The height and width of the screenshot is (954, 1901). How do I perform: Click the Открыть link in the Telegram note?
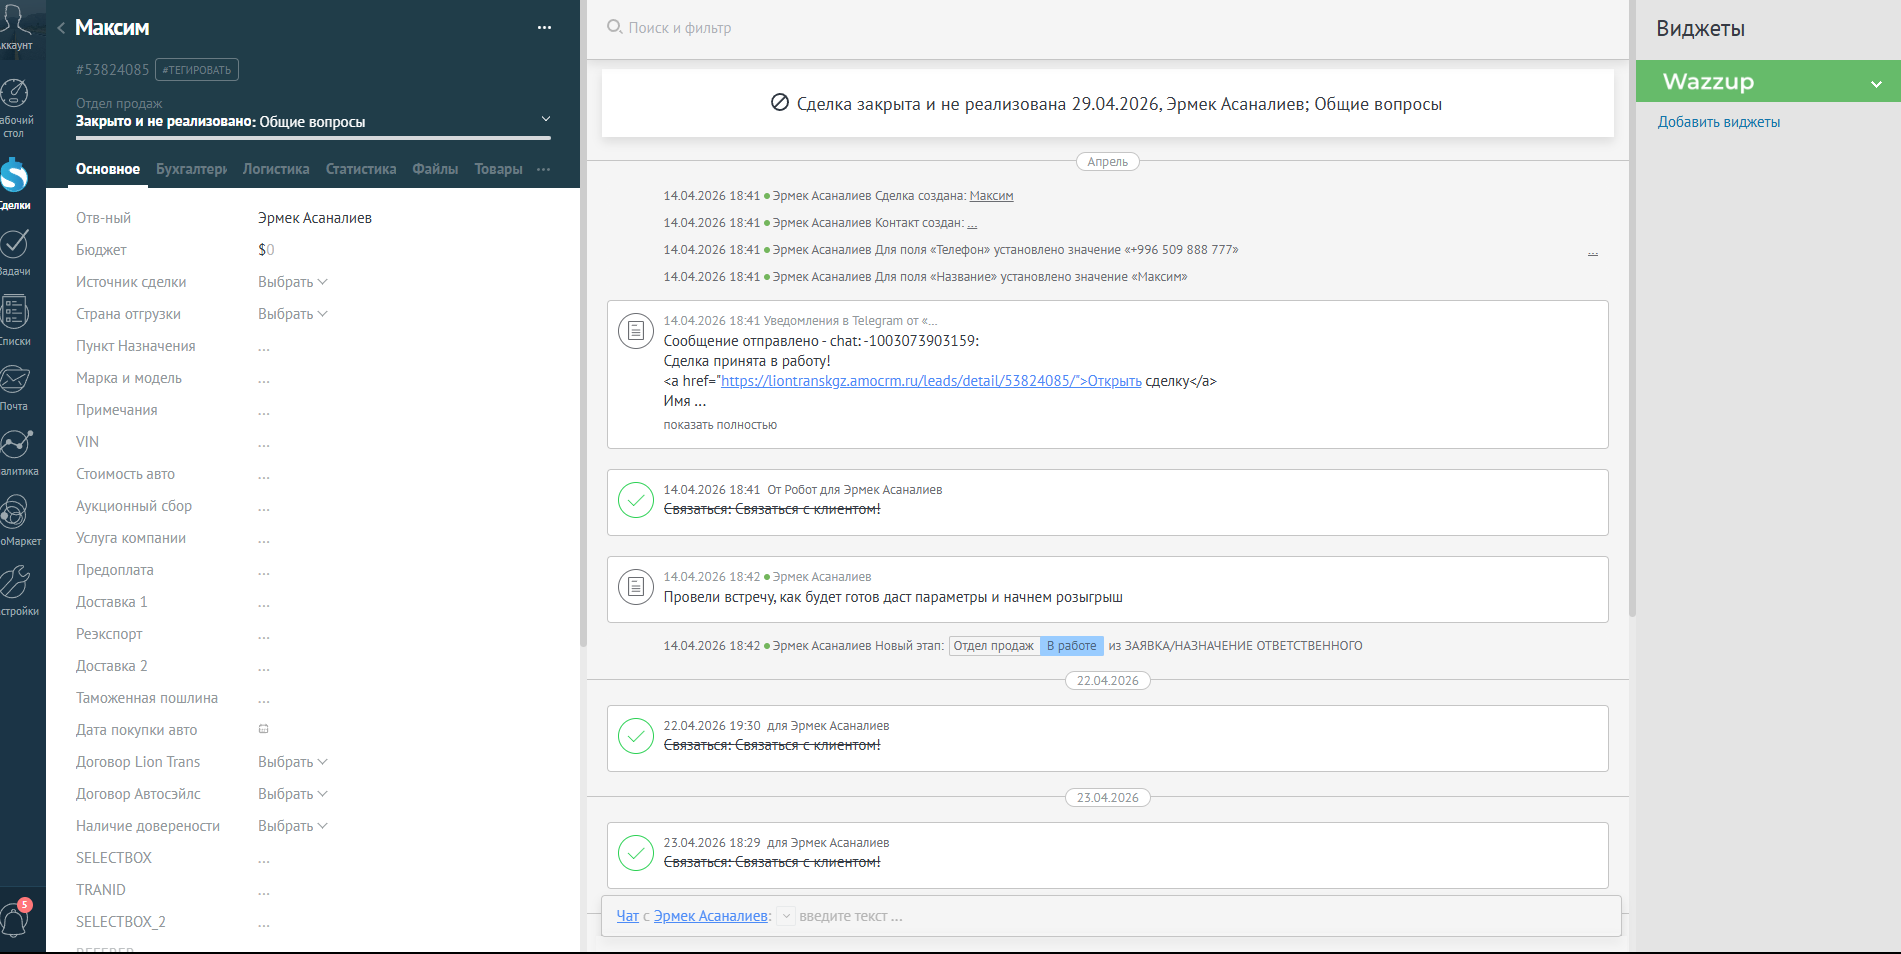[1114, 381]
